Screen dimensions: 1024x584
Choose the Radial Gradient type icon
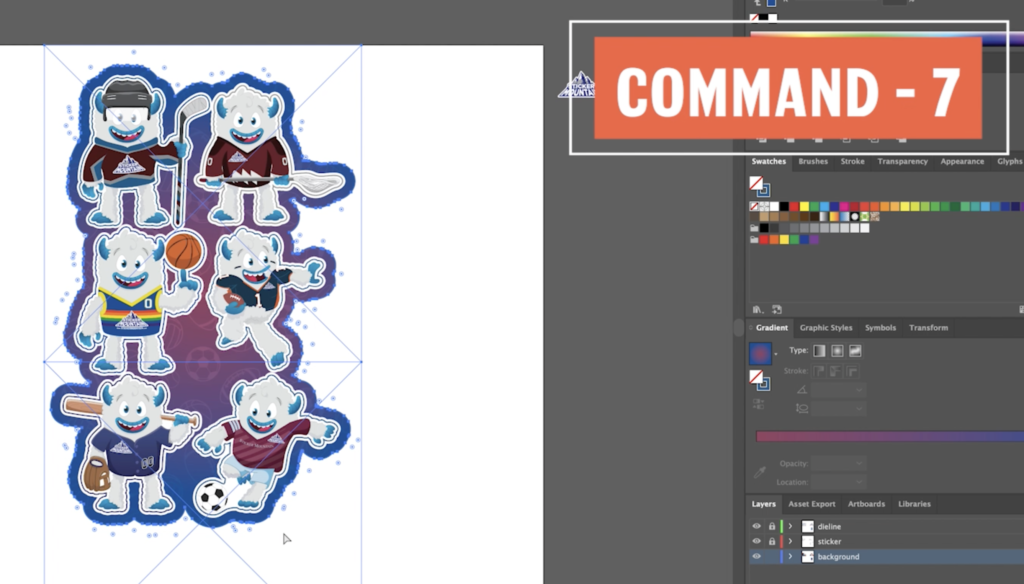pos(837,351)
